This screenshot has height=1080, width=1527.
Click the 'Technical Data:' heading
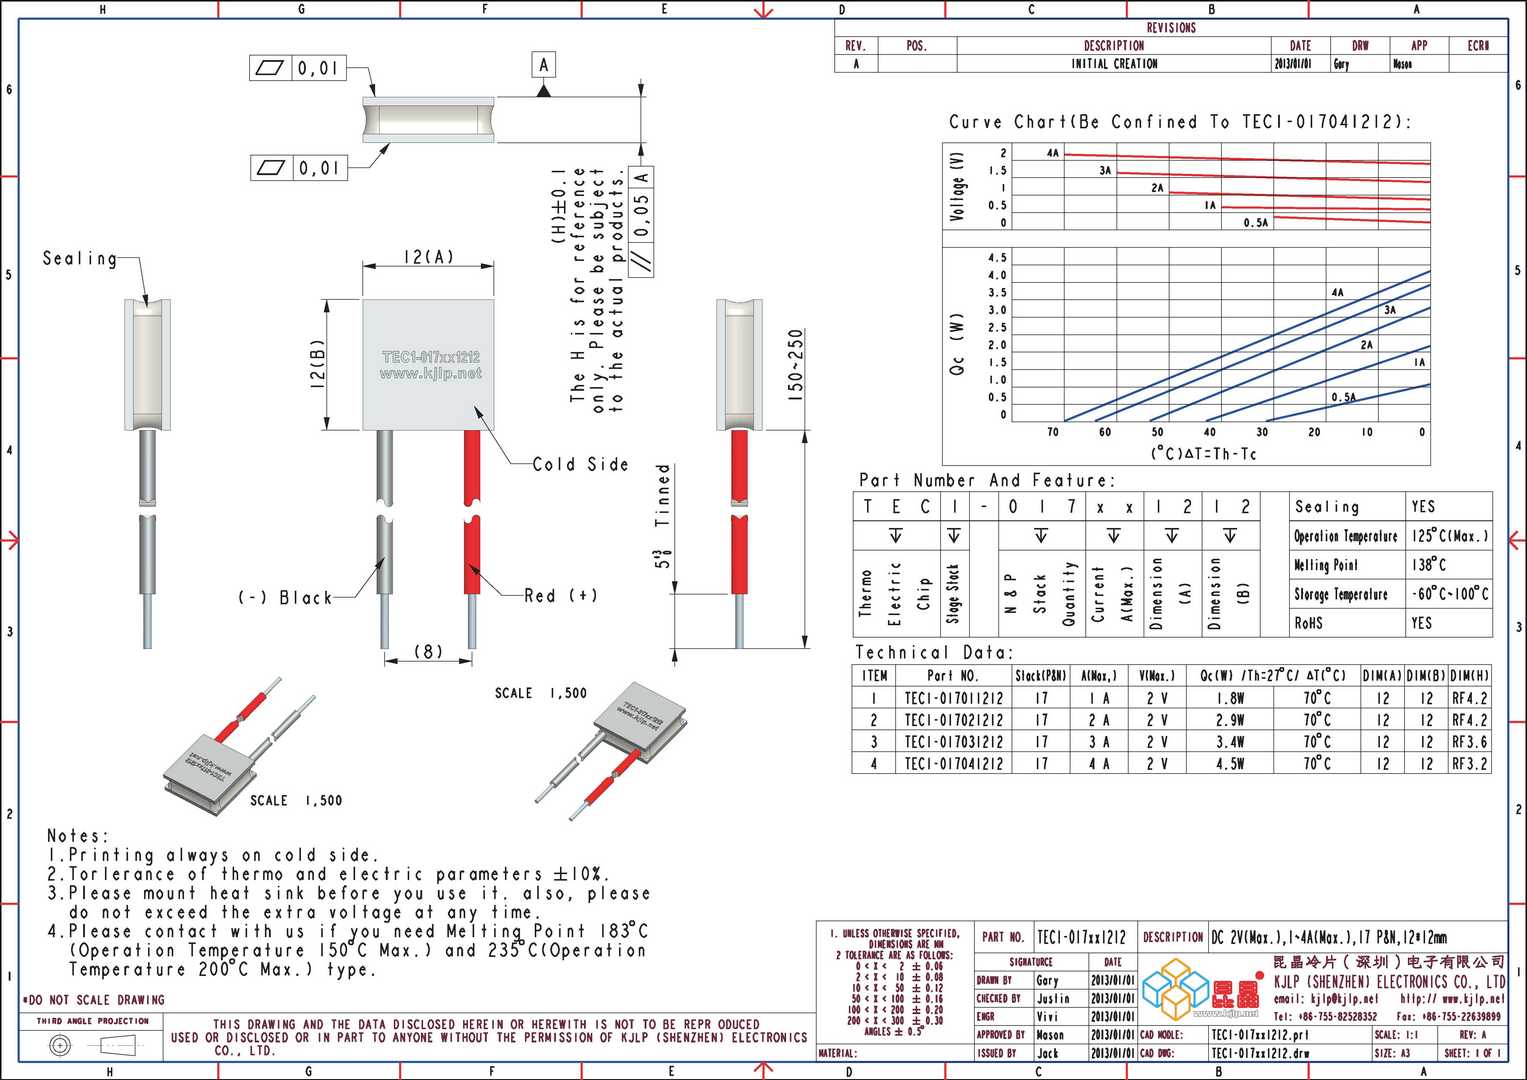[x=934, y=652]
